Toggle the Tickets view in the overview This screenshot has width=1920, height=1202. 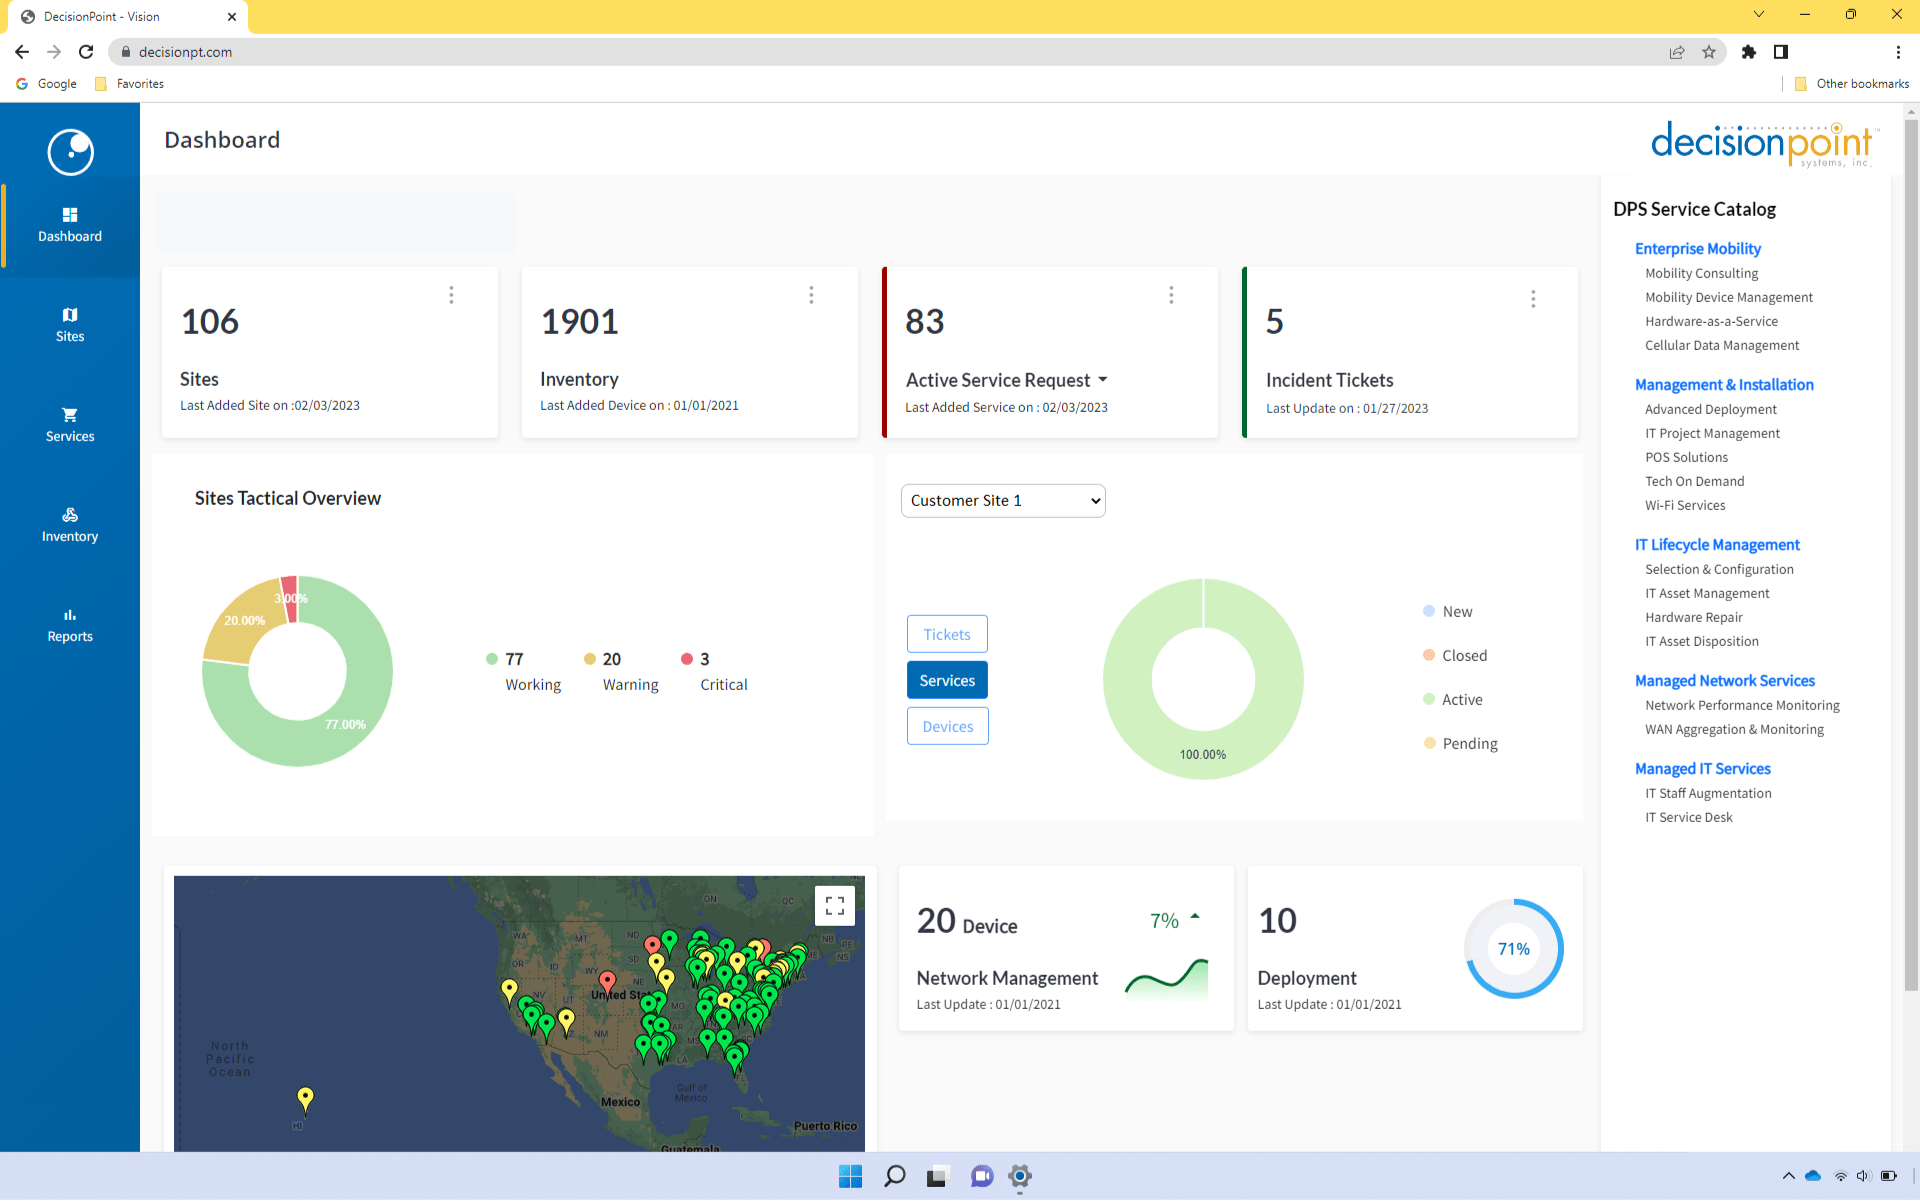pyautogui.click(x=946, y=633)
